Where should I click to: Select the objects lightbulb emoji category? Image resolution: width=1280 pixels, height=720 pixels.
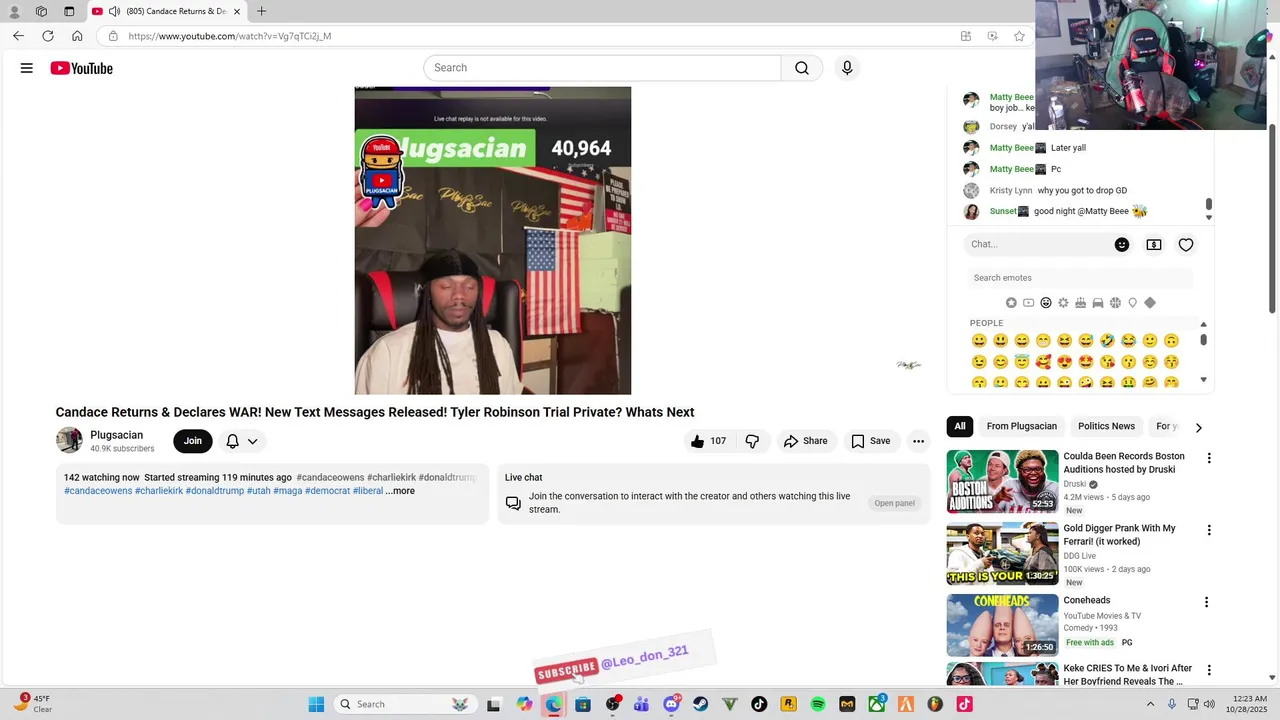[1132, 303]
